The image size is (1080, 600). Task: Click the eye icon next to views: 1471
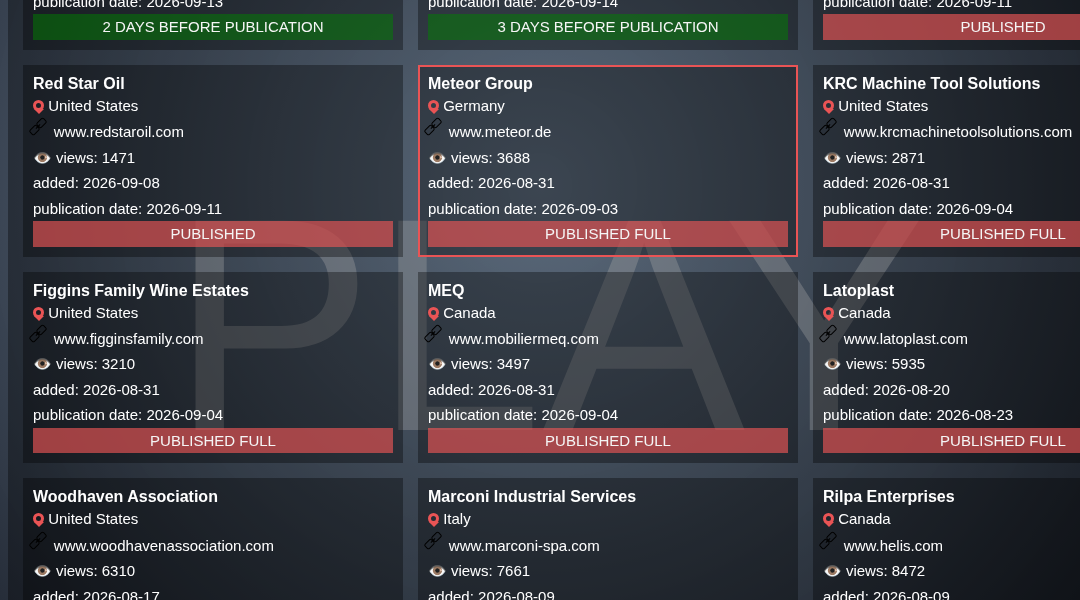click(x=42, y=158)
